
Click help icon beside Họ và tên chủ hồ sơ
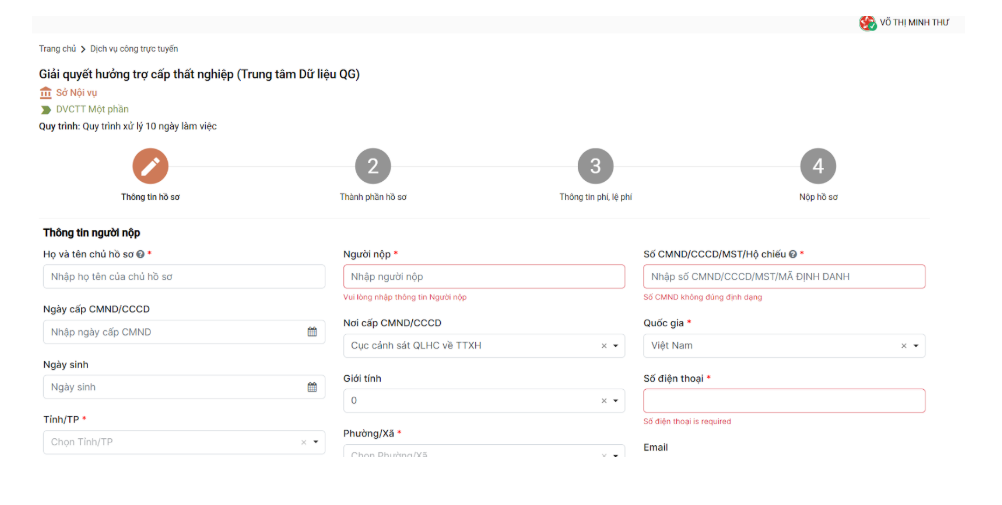pos(140,255)
